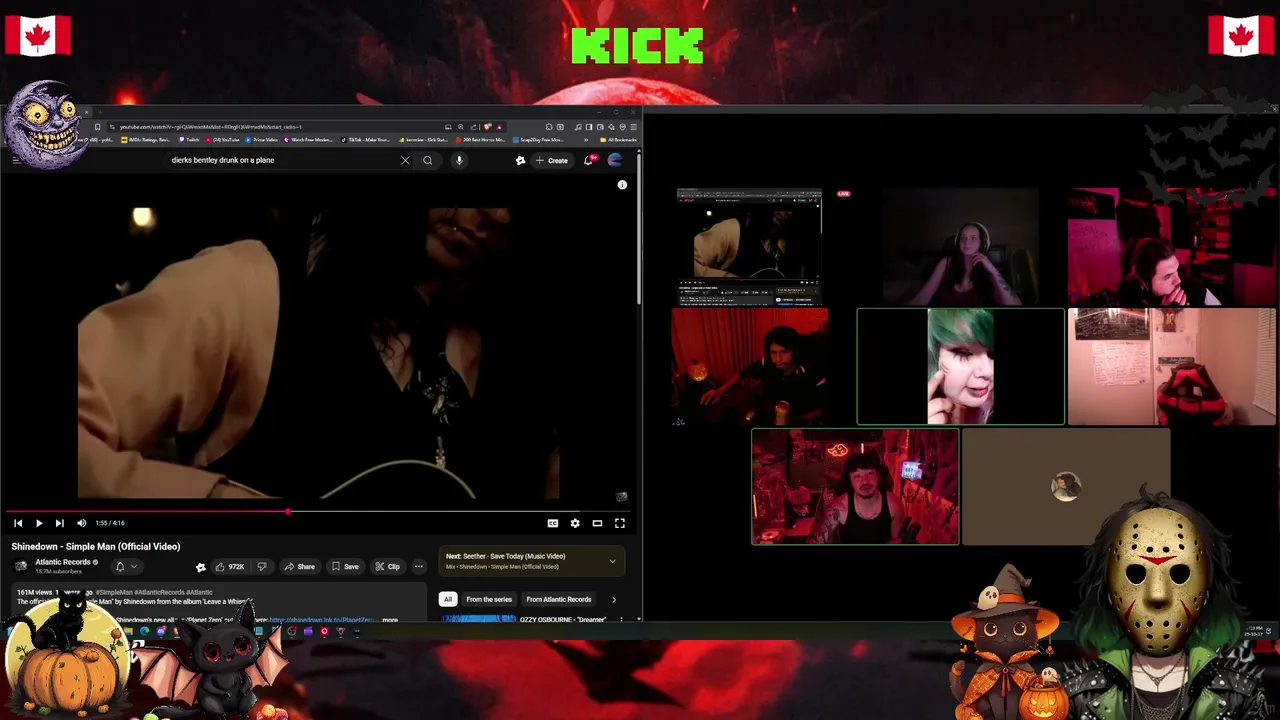Open YouTube player settings gear

575,523
